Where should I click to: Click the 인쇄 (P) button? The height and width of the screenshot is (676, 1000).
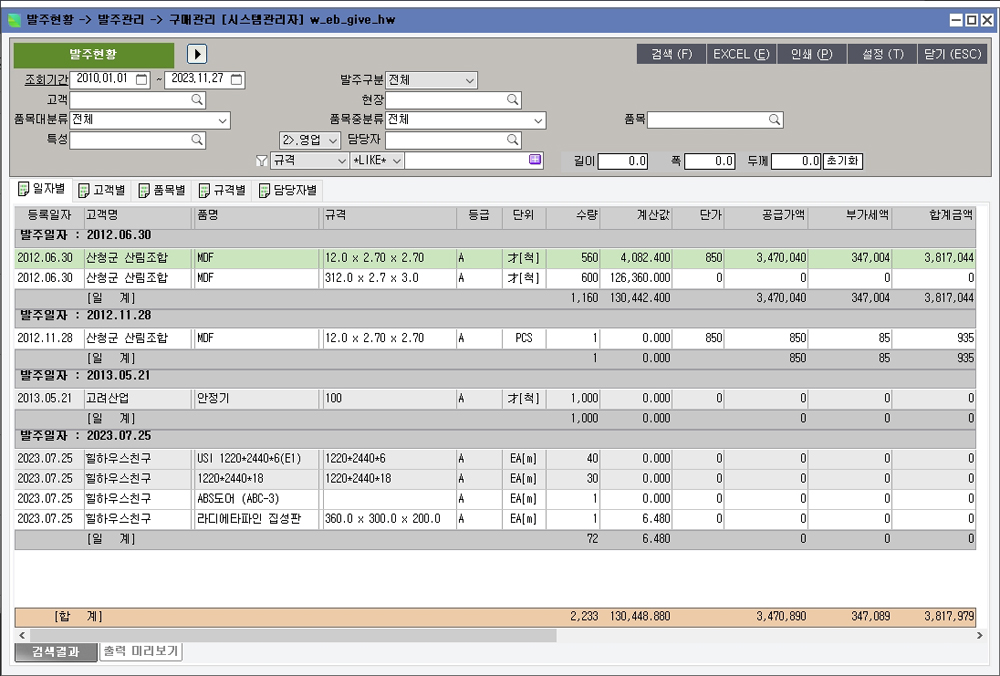812,54
